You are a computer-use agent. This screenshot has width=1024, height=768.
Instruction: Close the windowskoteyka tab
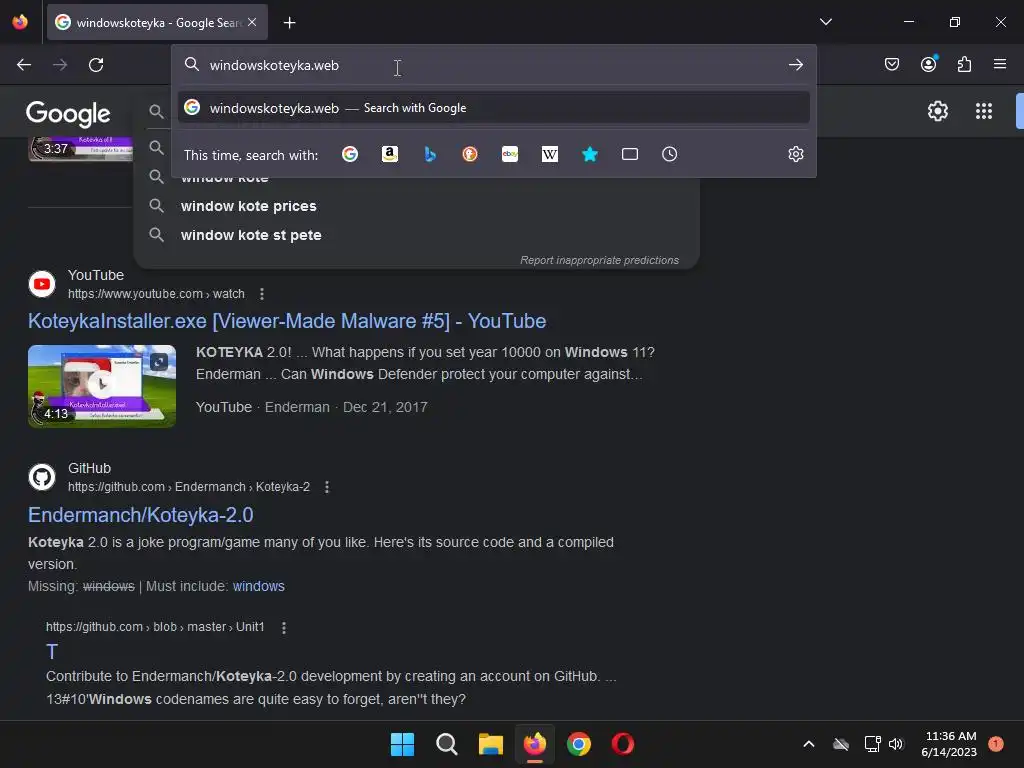tap(252, 22)
